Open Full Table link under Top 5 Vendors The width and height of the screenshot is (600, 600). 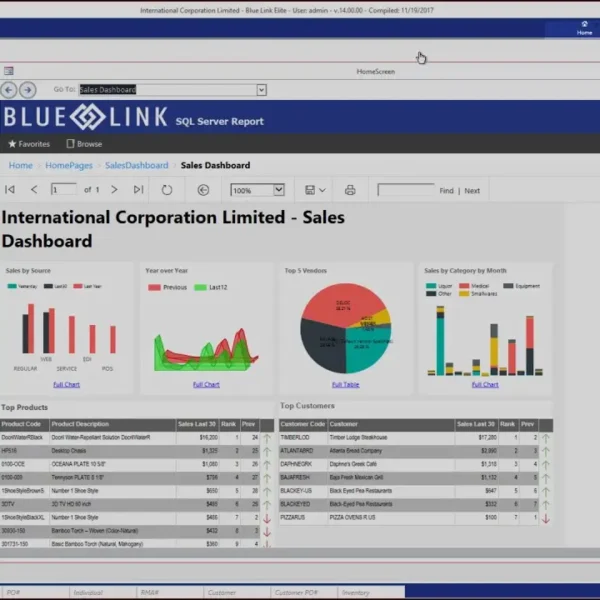click(x=345, y=384)
